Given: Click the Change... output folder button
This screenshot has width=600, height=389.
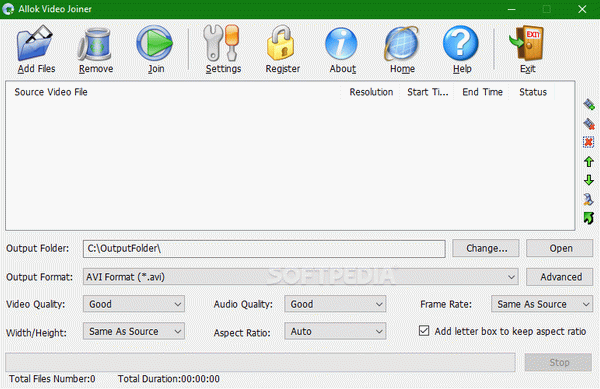Looking at the screenshot, I should 486,248.
